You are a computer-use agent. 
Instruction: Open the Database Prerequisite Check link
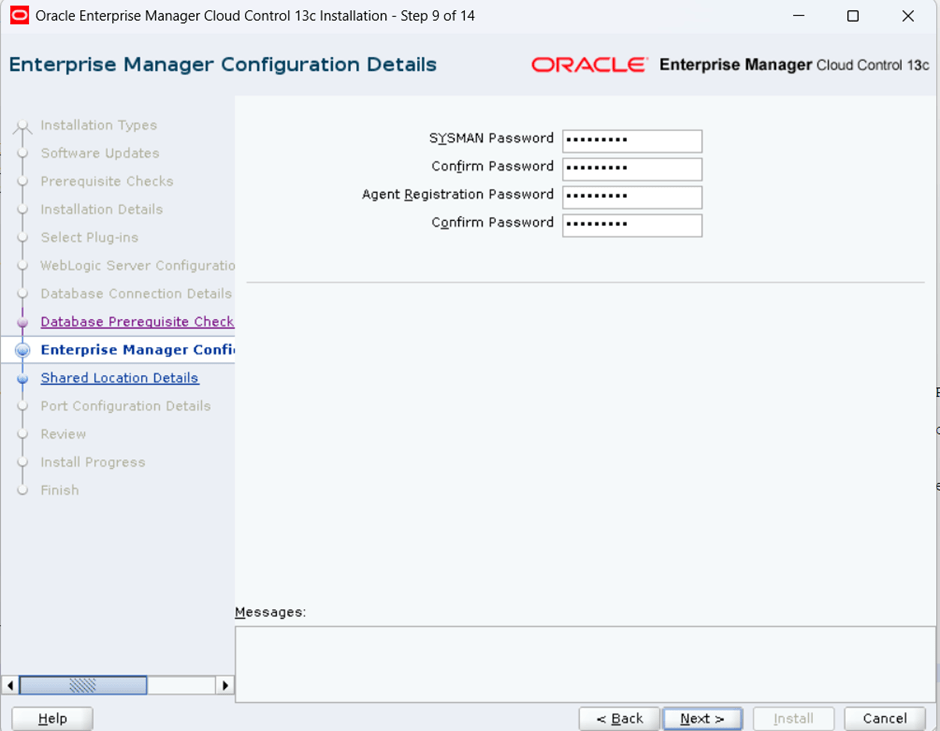tap(137, 322)
